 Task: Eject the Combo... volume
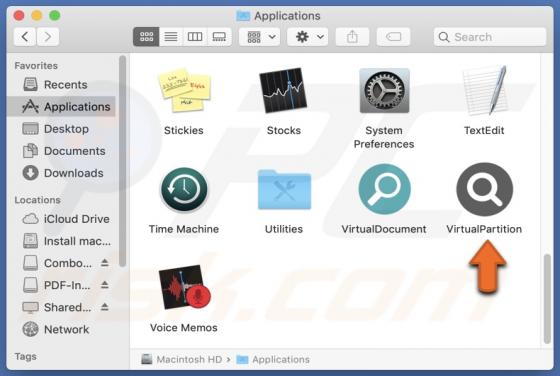[x=104, y=263]
